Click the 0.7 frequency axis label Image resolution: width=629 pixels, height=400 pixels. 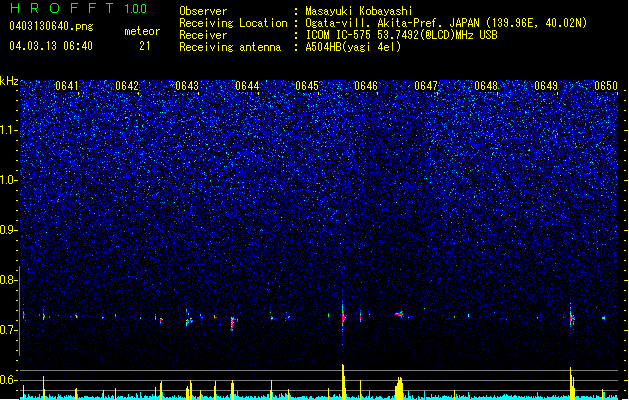click(x=9, y=330)
